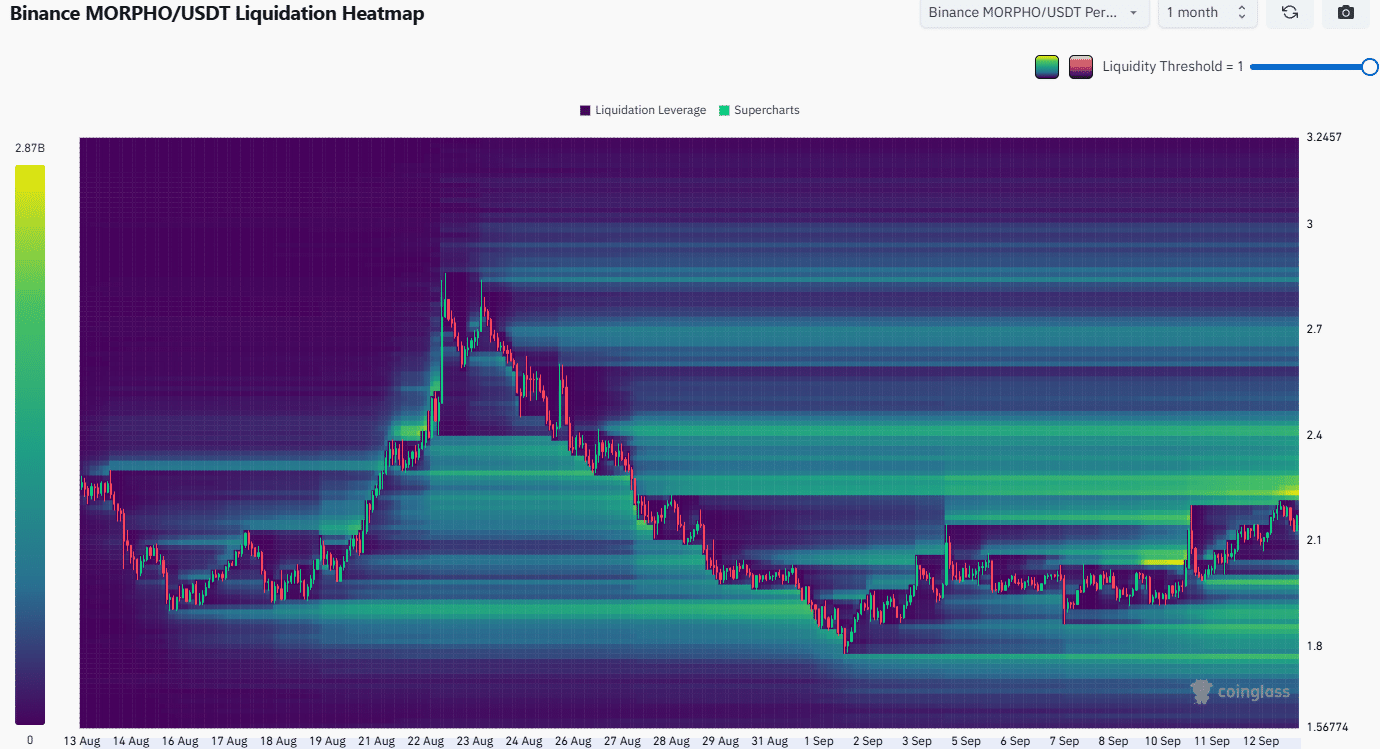This screenshot has height=749, width=1380.
Task: Click the 3.2457 top price axis label
Action: [x=1324, y=137]
